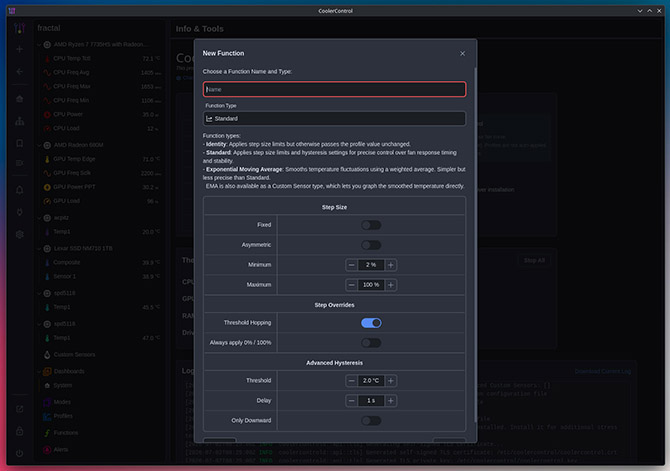The height and width of the screenshot is (471, 670).
Task: Click the Maximum 100 % value field
Action: (x=371, y=285)
